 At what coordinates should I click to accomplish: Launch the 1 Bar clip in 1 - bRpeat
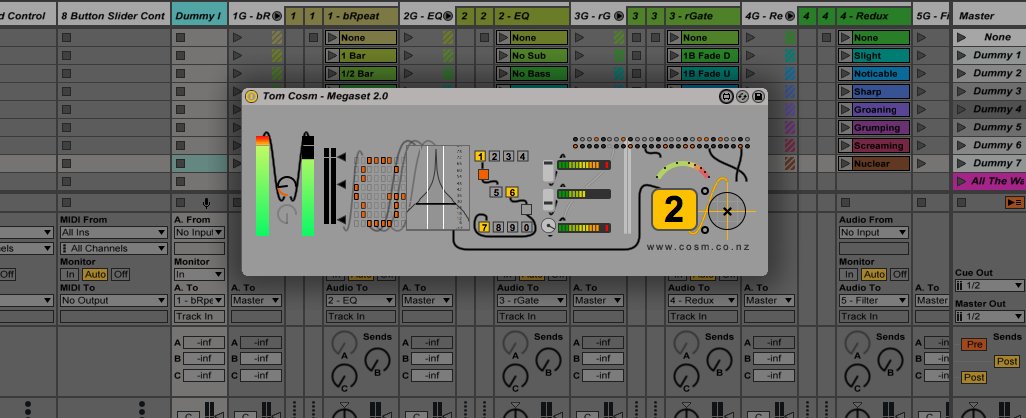[332, 56]
